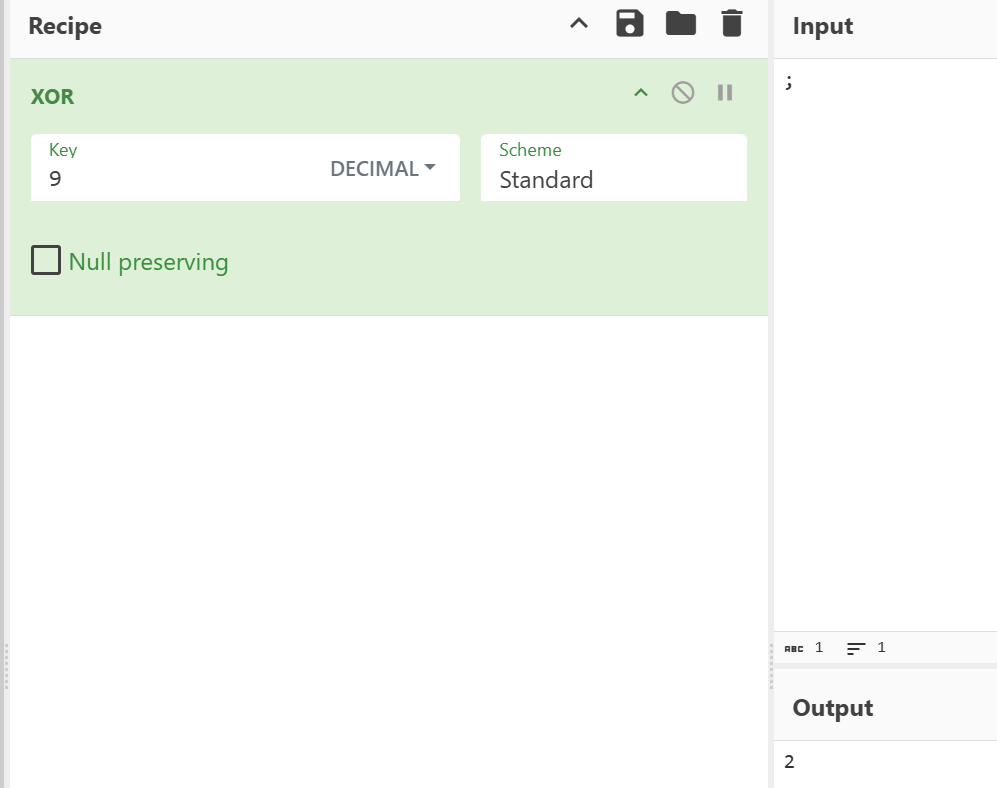The image size is (997, 788).
Task: Toggle the Null preserving checkbox
Action: [x=46, y=261]
